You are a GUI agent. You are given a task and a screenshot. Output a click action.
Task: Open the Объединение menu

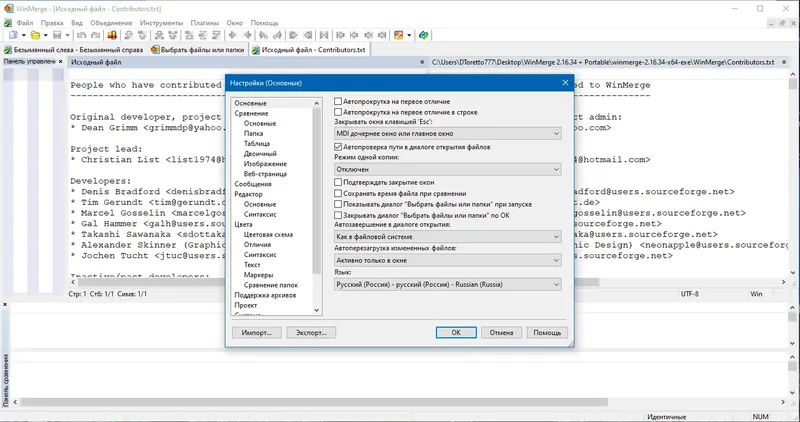(x=111, y=23)
